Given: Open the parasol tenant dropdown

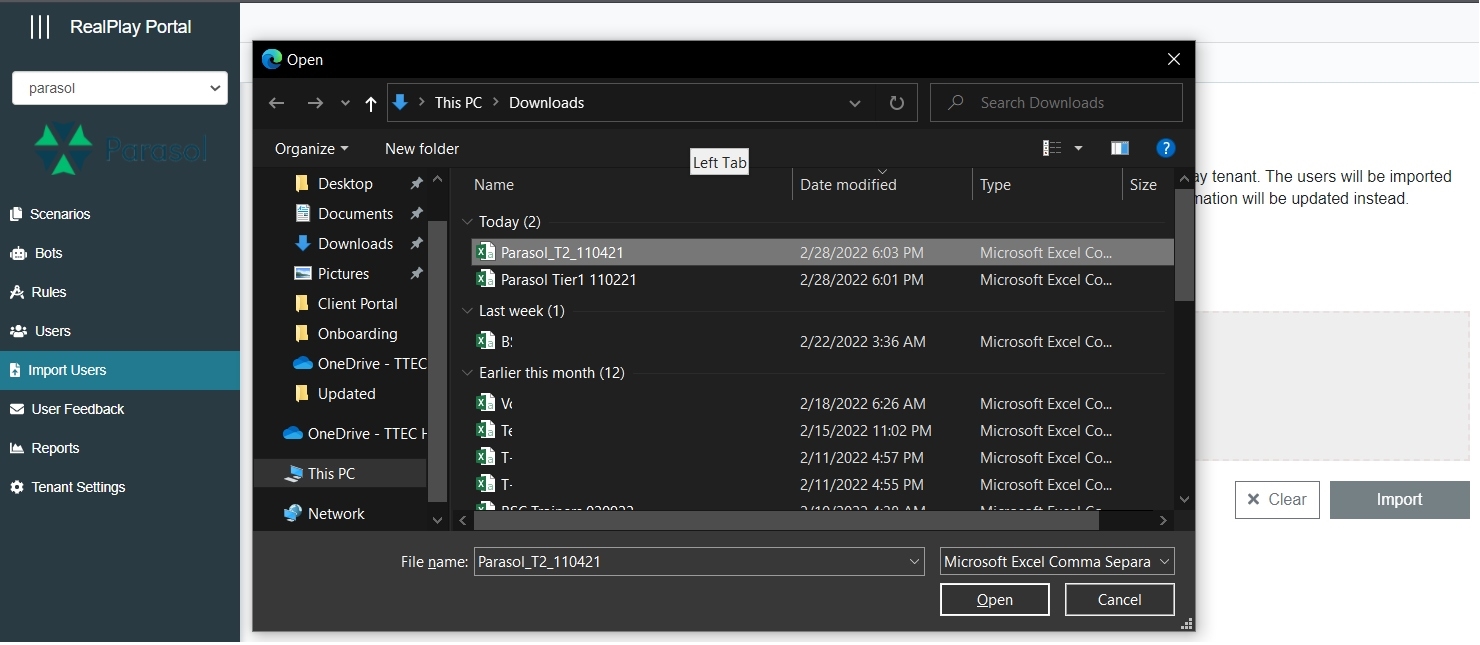Looking at the screenshot, I should (x=120, y=88).
